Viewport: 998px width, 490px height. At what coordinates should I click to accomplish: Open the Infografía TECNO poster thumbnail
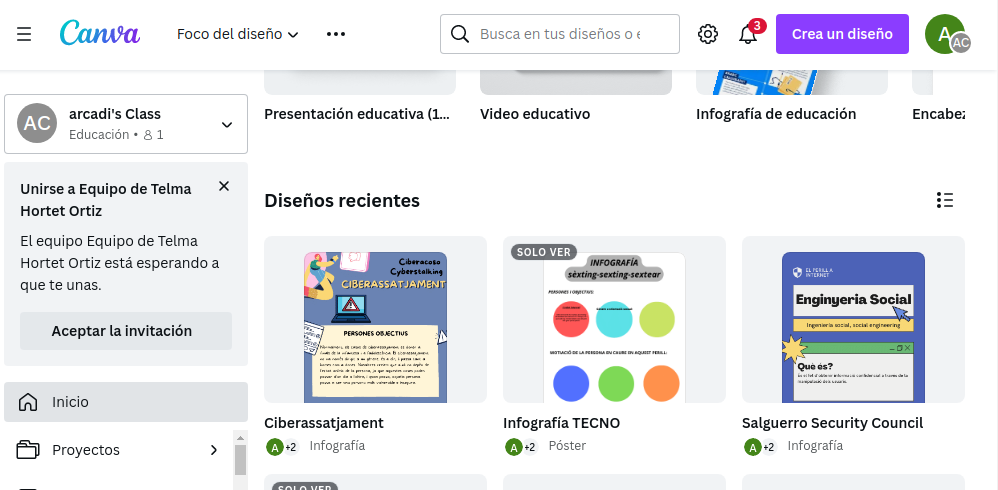(614, 320)
